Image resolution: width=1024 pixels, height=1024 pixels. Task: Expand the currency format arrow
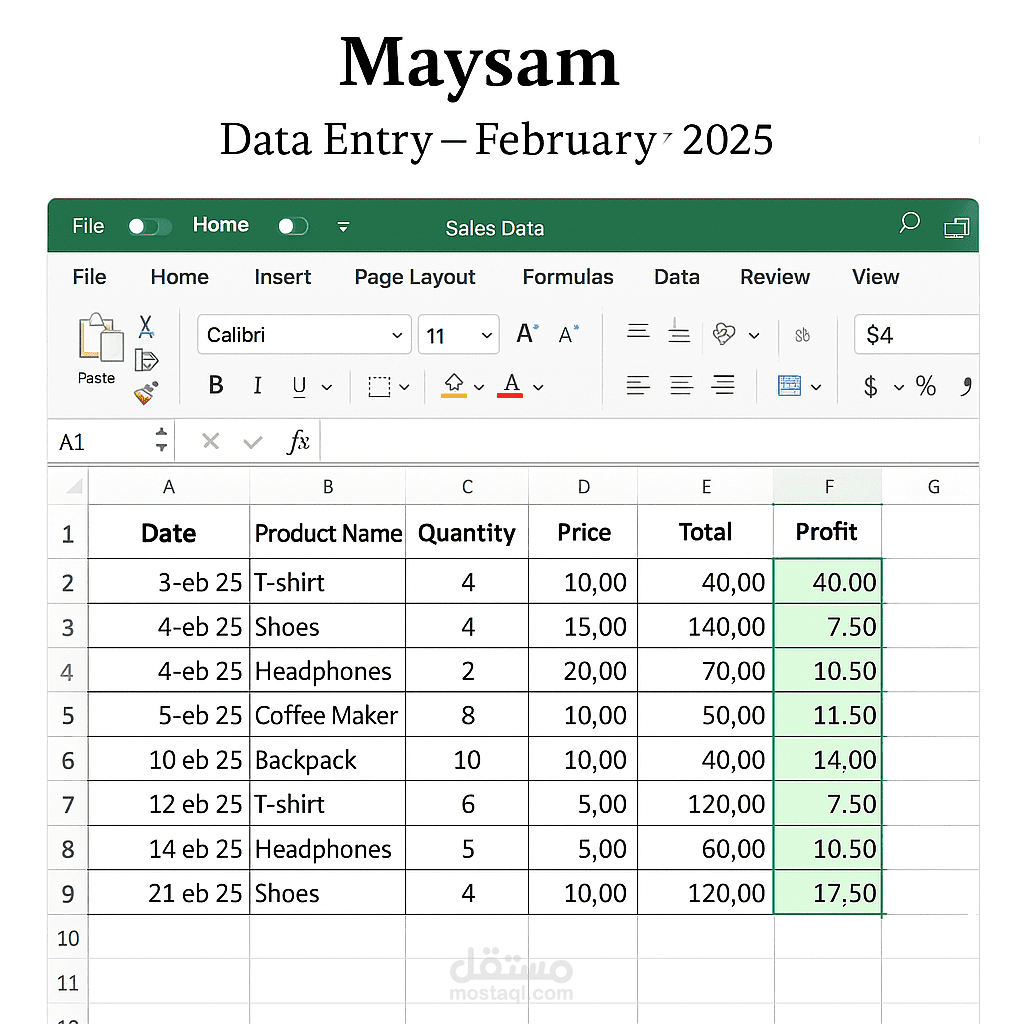coord(899,387)
